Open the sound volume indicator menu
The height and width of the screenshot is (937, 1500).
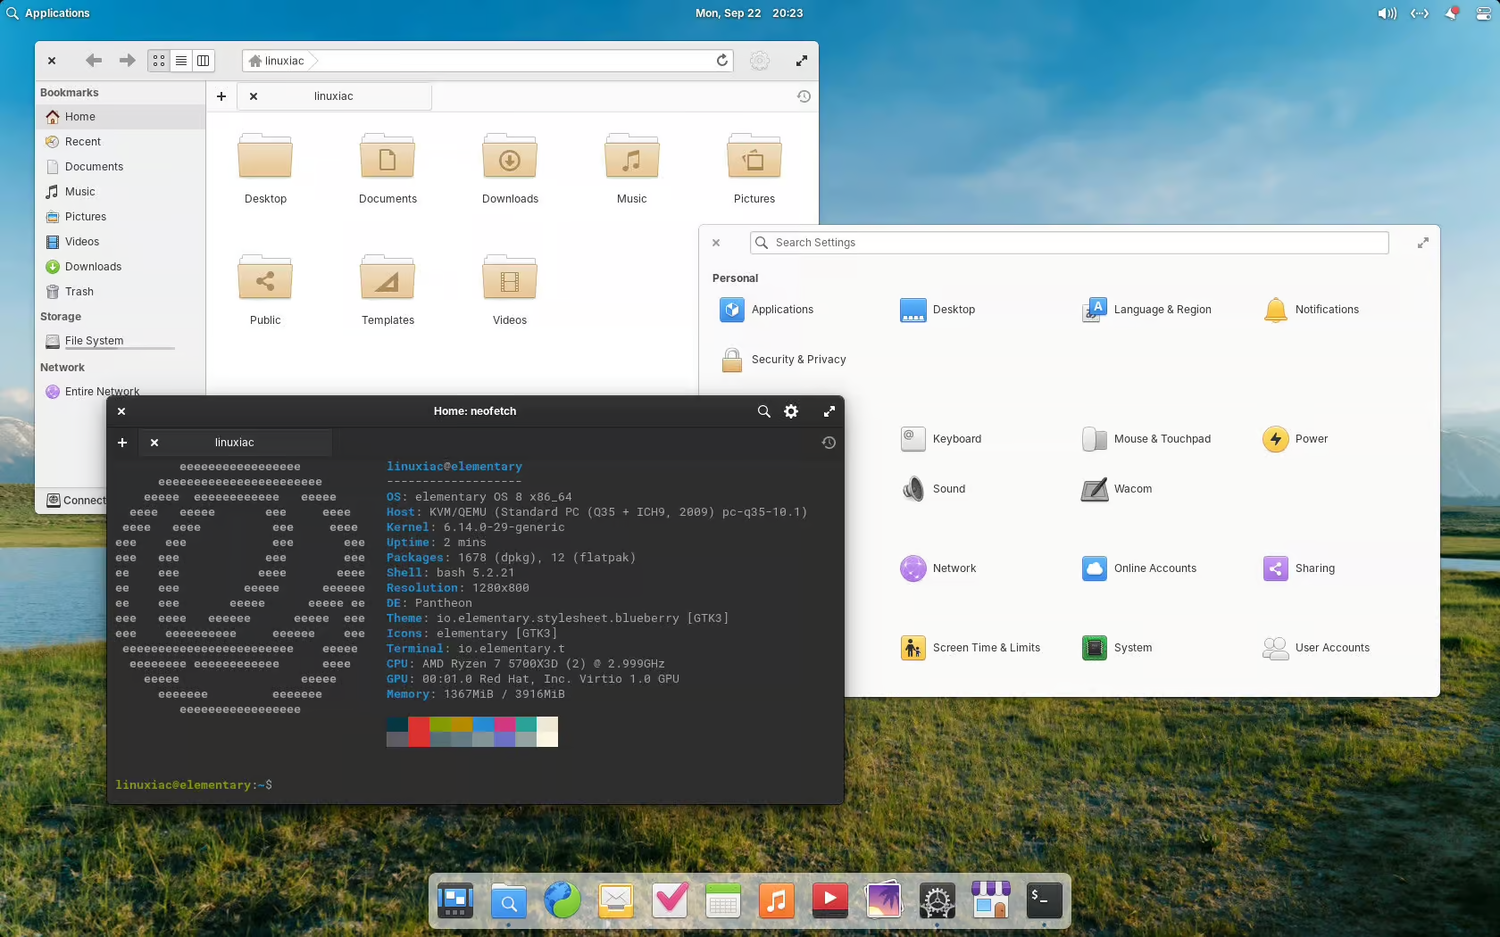tap(1386, 13)
